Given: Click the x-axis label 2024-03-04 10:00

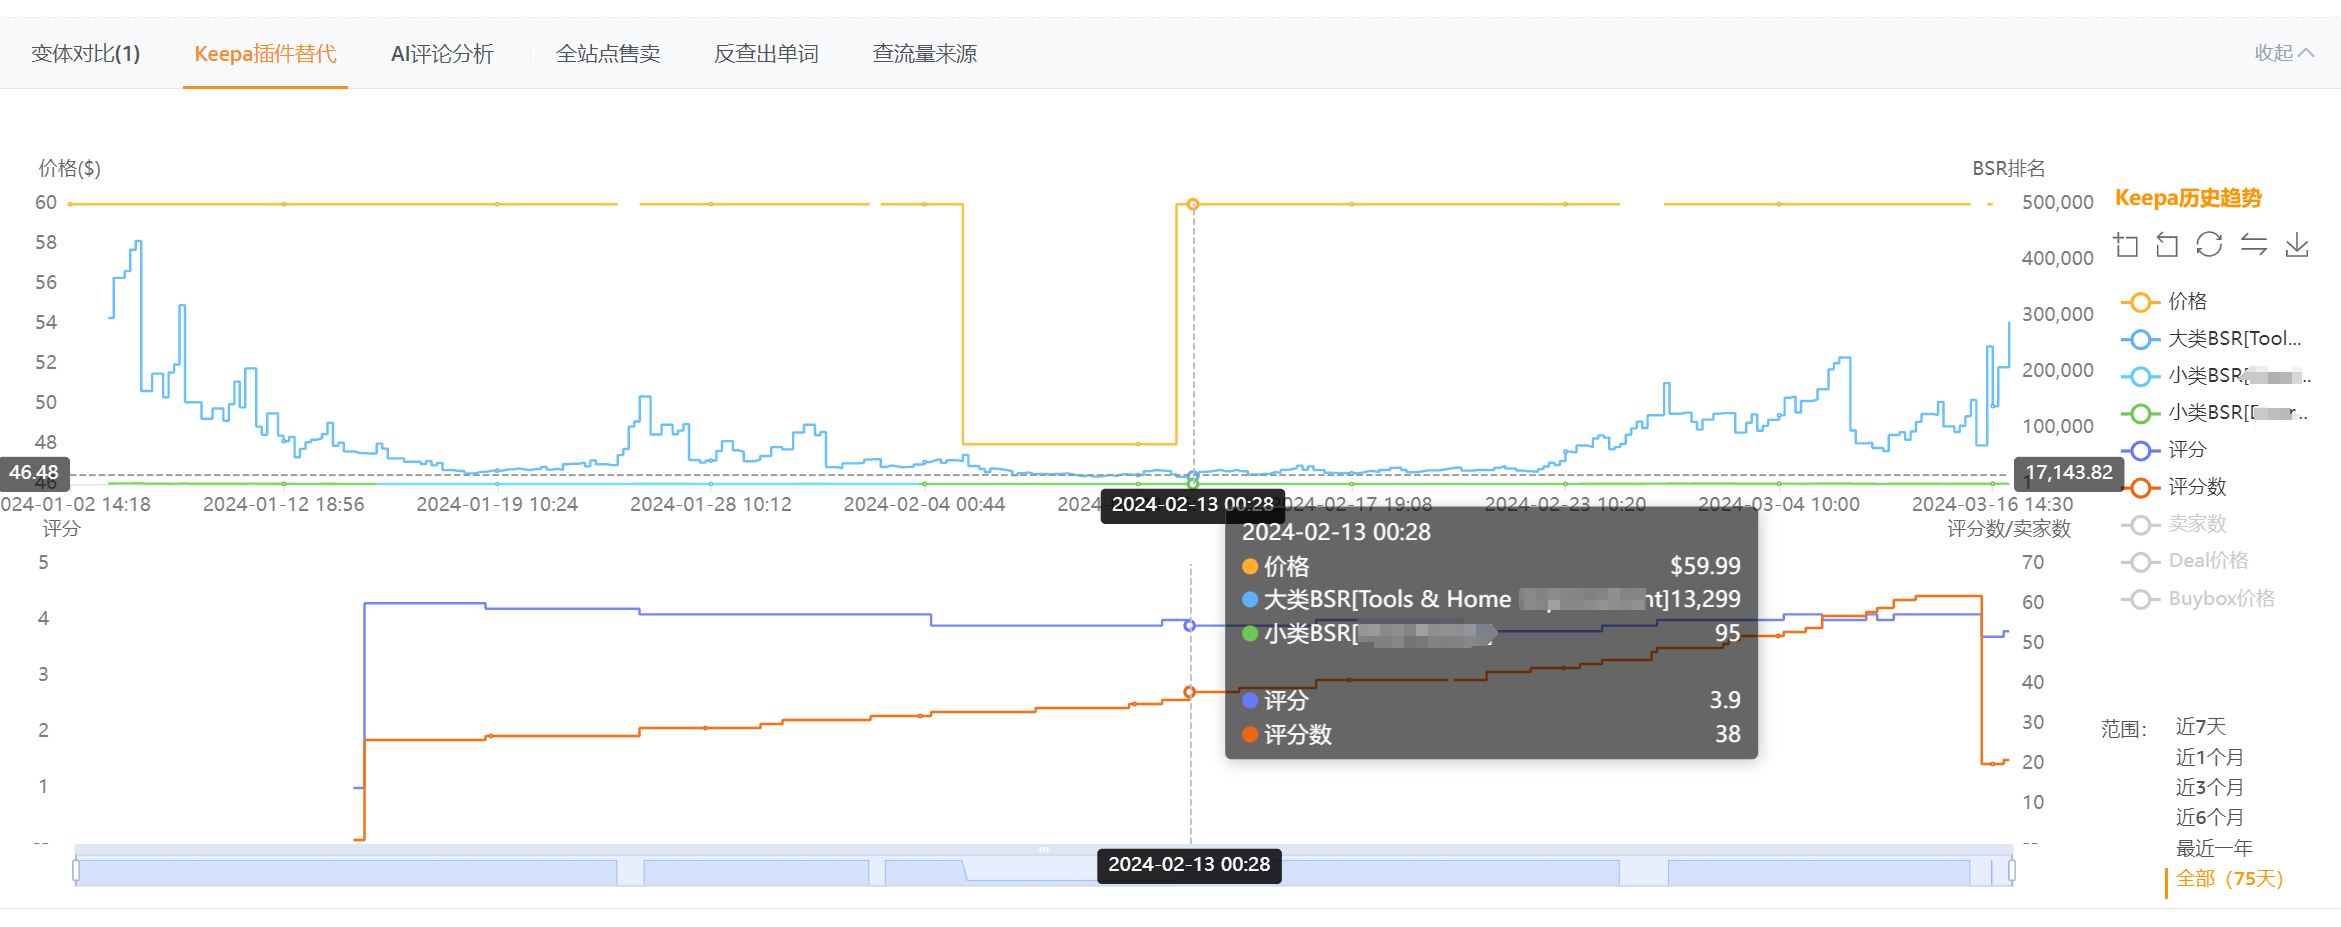Looking at the screenshot, I should pyautogui.click(x=1779, y=505).
